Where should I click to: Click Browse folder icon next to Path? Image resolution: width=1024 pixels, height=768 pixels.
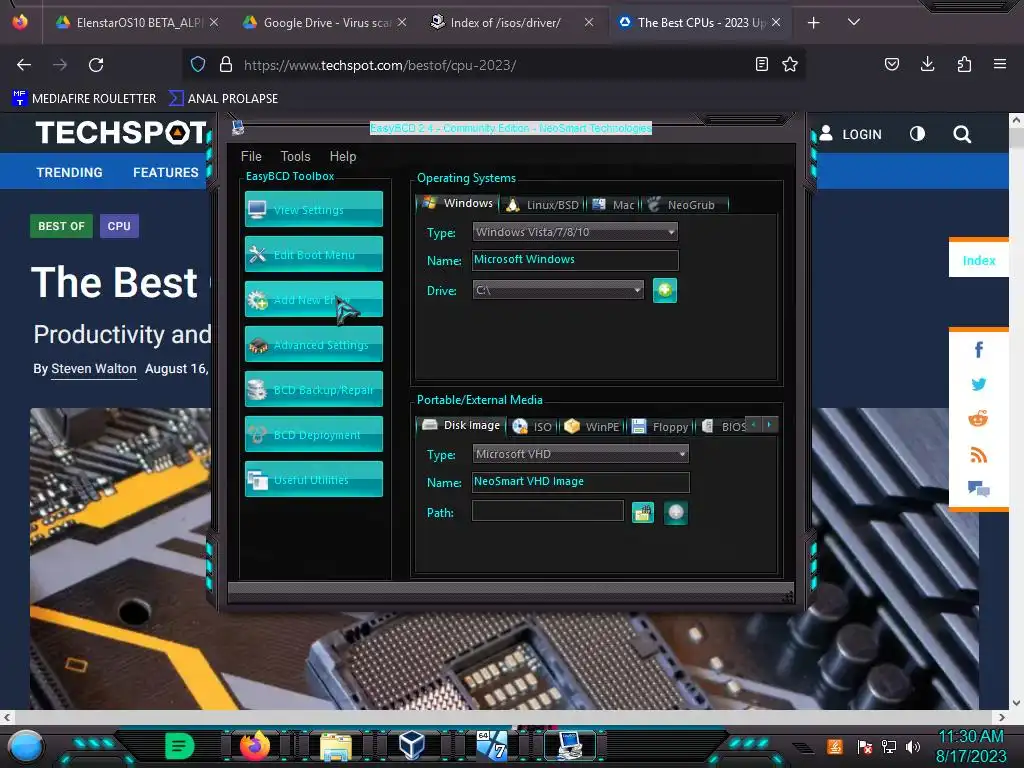click(643, 513)
